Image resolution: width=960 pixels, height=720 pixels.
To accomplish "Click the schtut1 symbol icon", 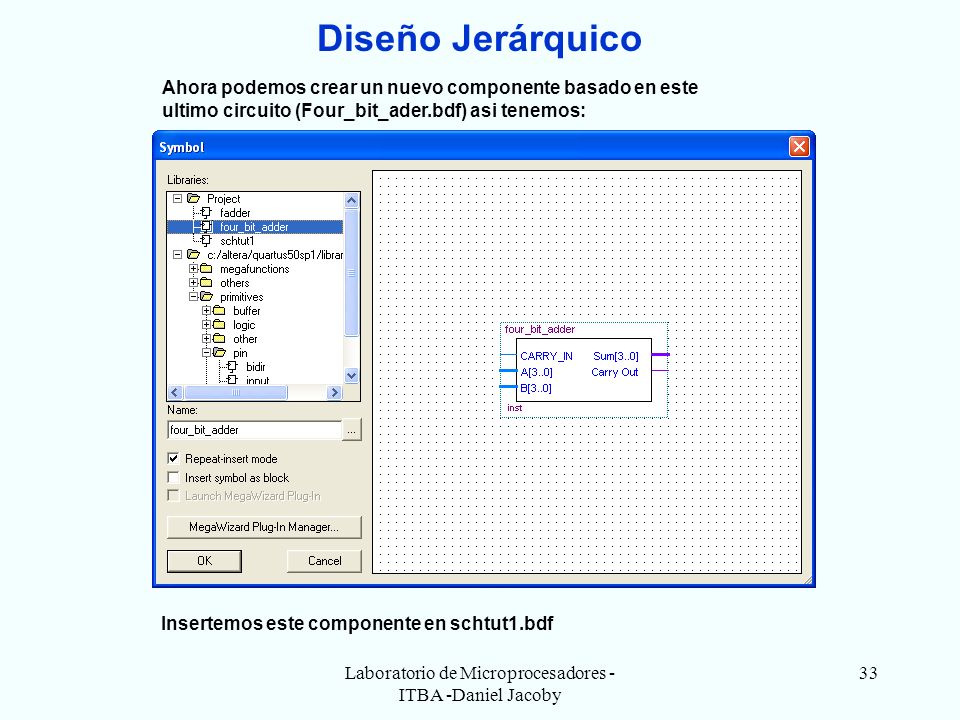I will point(206,241).
